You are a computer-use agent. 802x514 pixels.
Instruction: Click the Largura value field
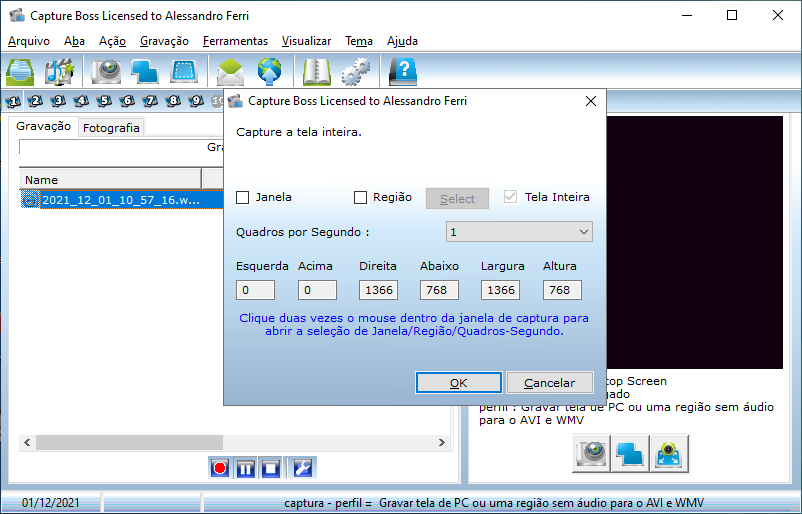coord(501,290)
